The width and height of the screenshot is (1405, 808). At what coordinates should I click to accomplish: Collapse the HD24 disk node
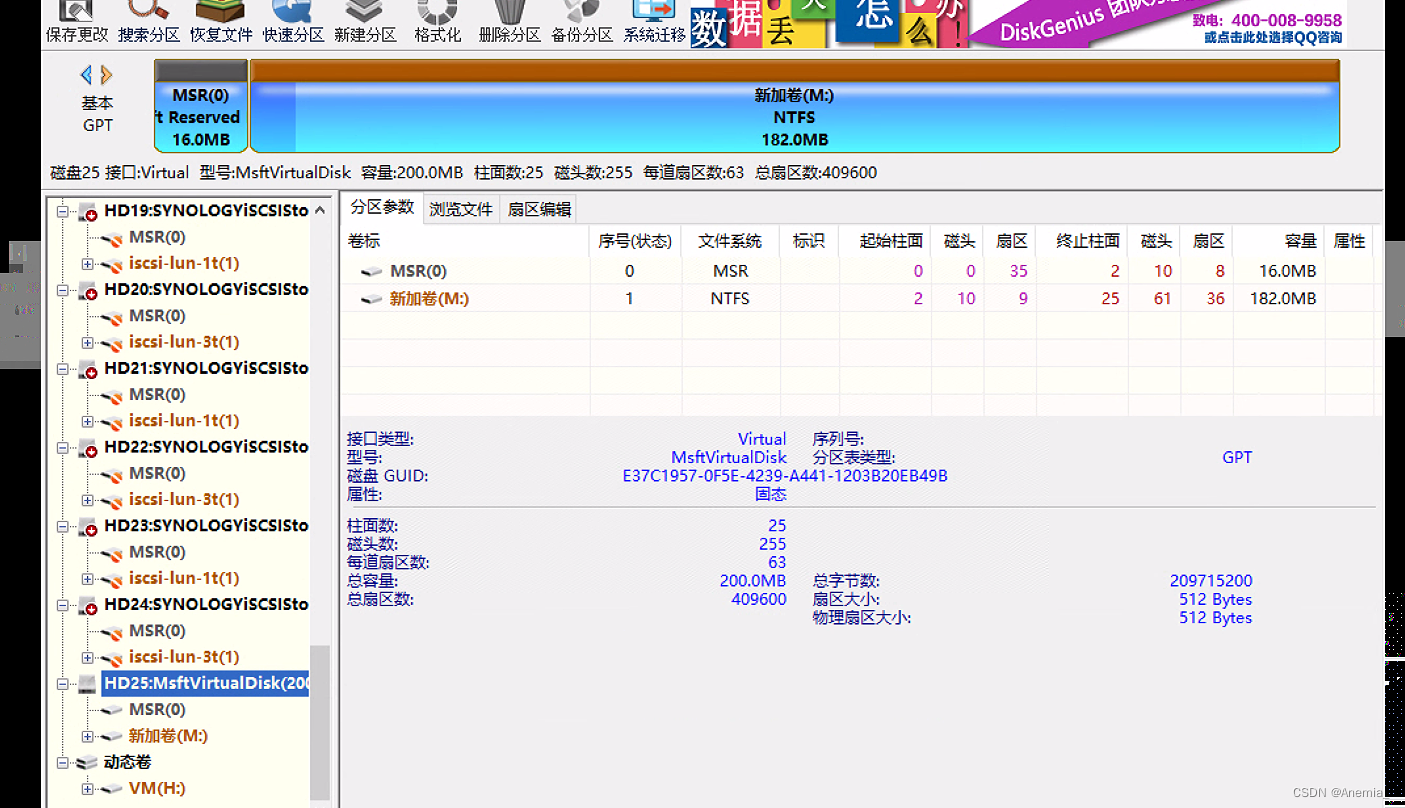point(62,605)
